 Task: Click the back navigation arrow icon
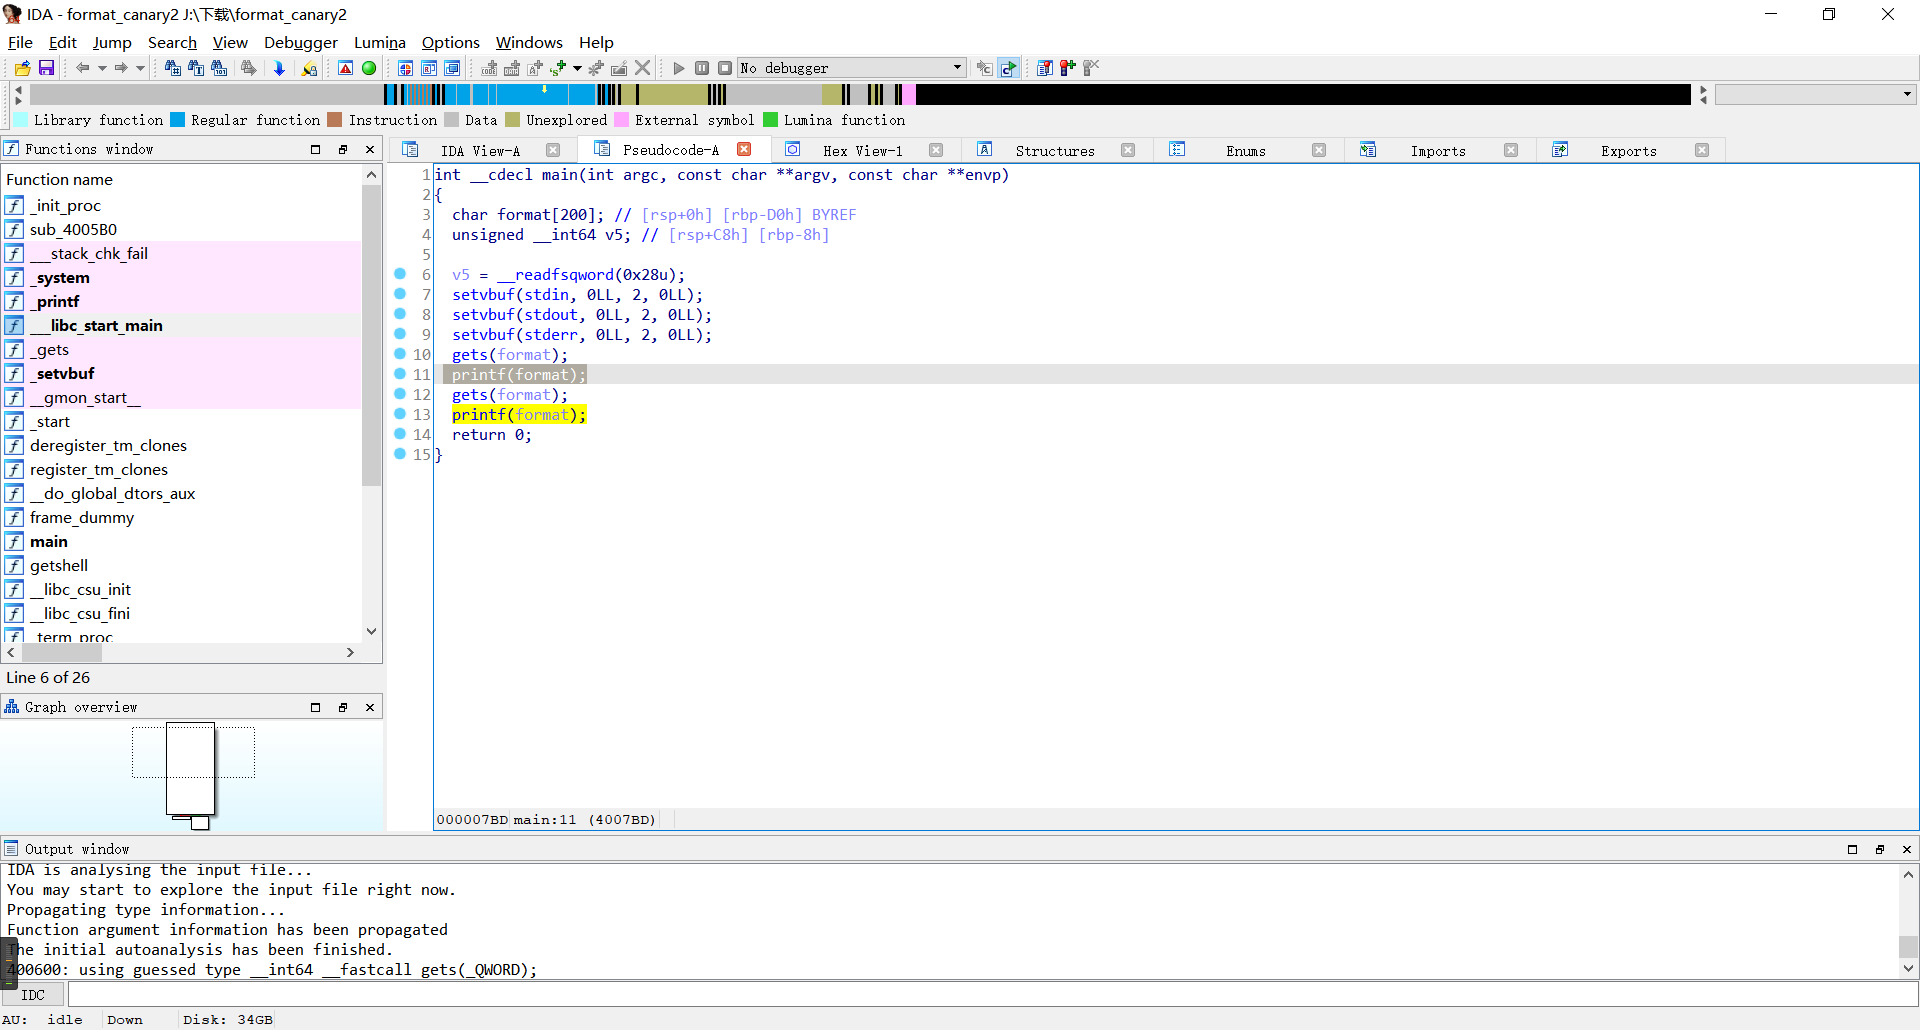[x=82, y=68]
